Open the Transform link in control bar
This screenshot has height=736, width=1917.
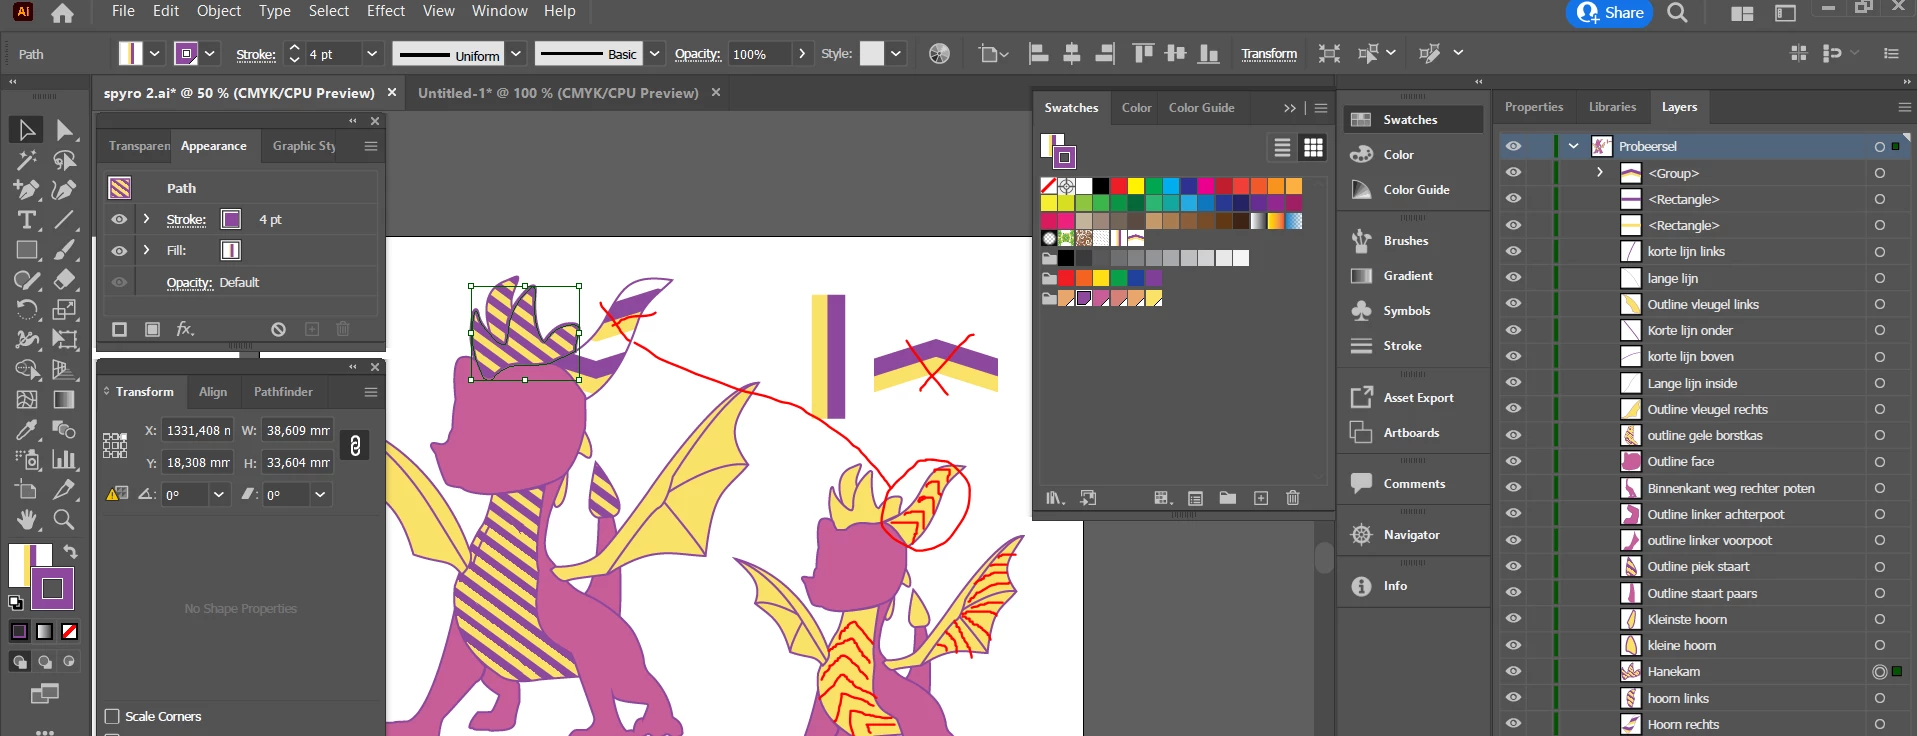pos(1269,54)
